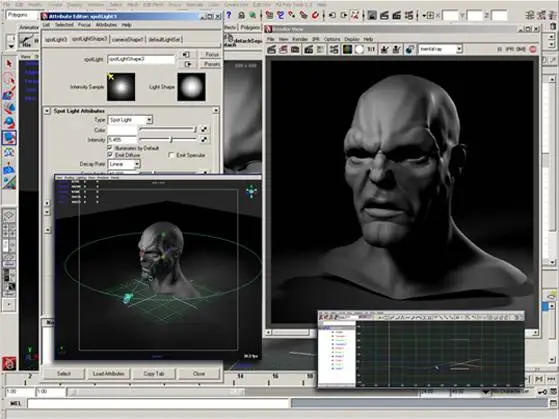This screenshot has height=419, width=559.
Task: Adjust the Intensity slider handle
Action: pyautogui.click(x=171, y=140)
